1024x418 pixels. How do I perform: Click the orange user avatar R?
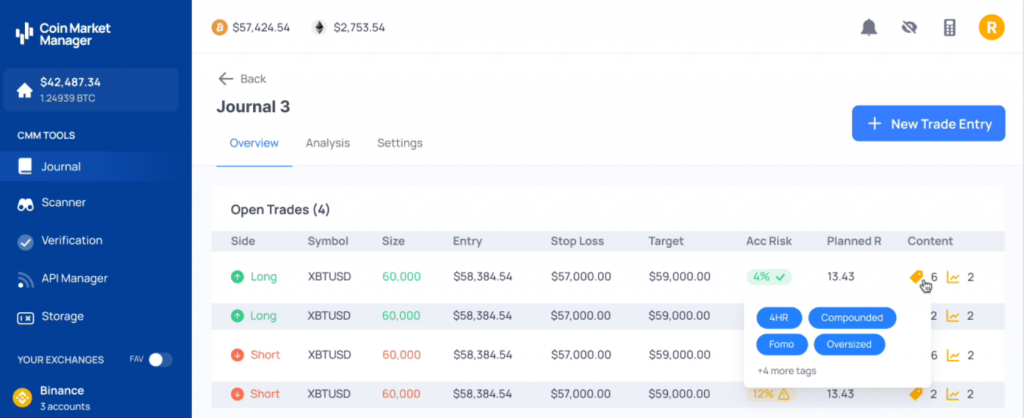(x=990, y=27)
